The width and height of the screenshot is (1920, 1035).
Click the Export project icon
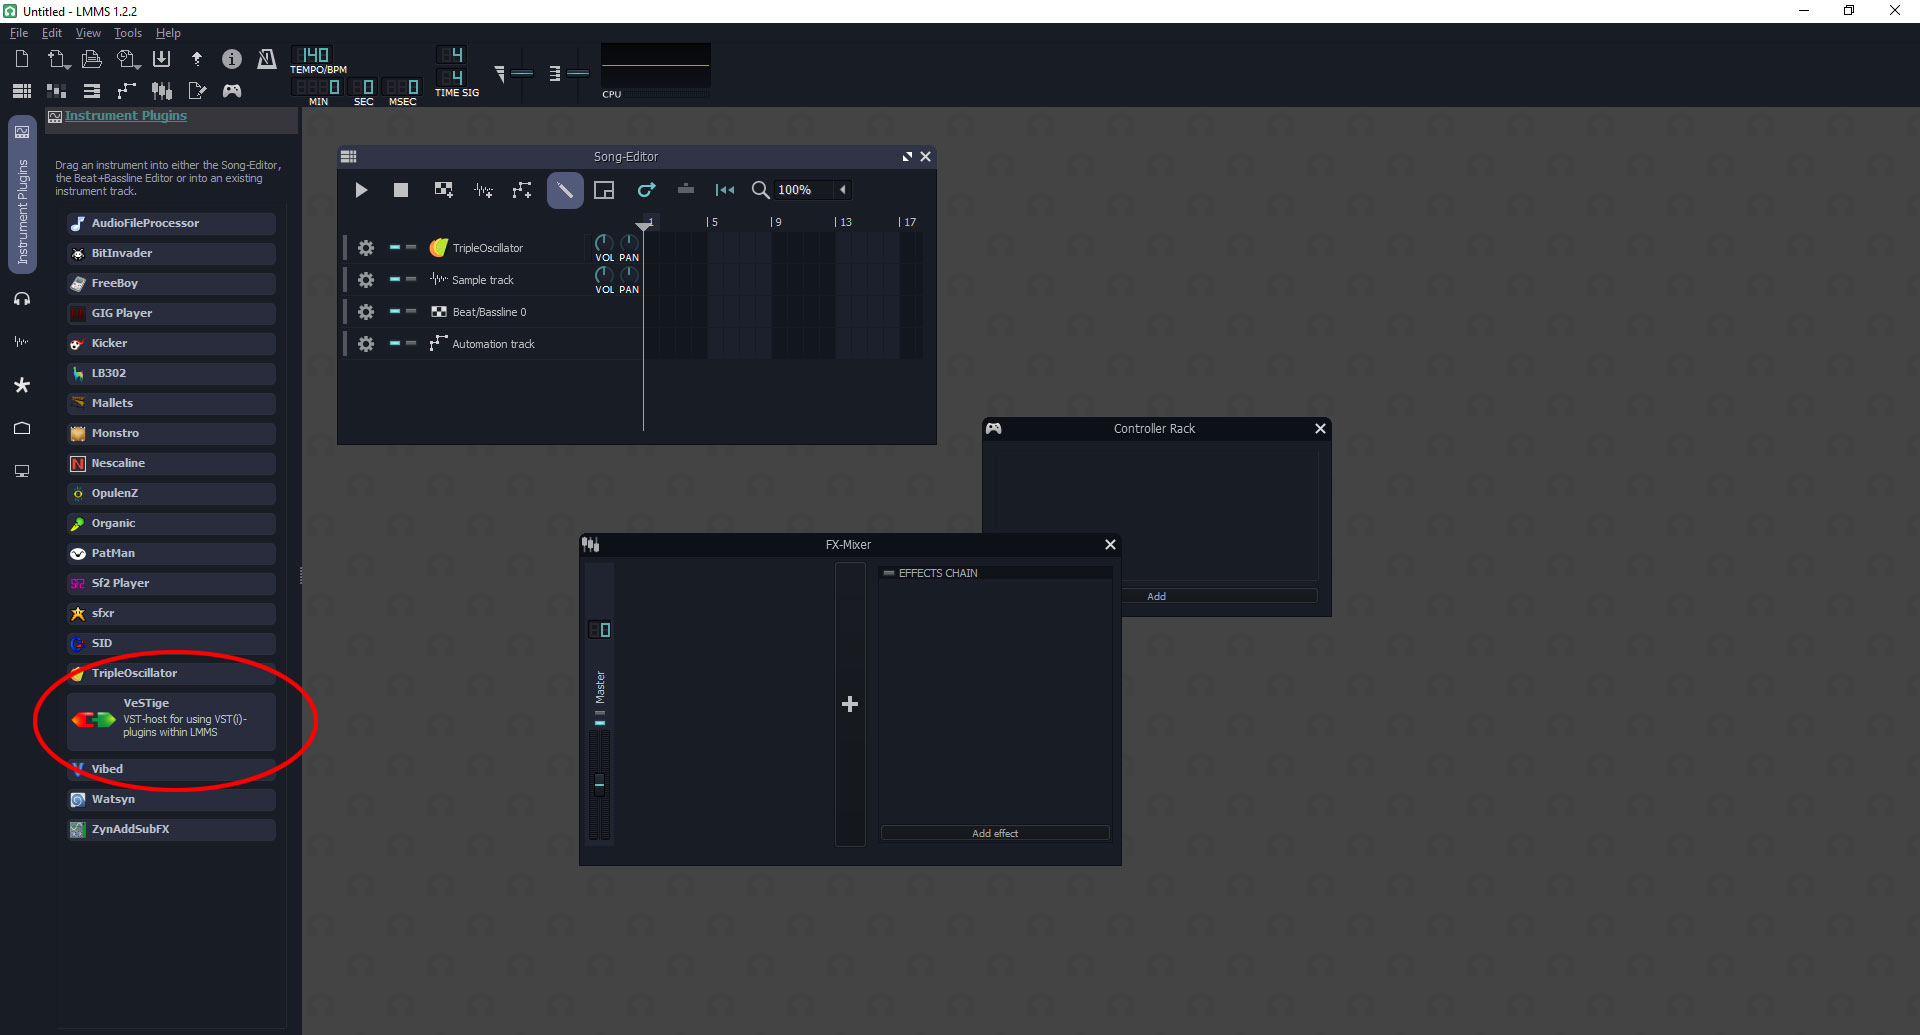[196, 59]
